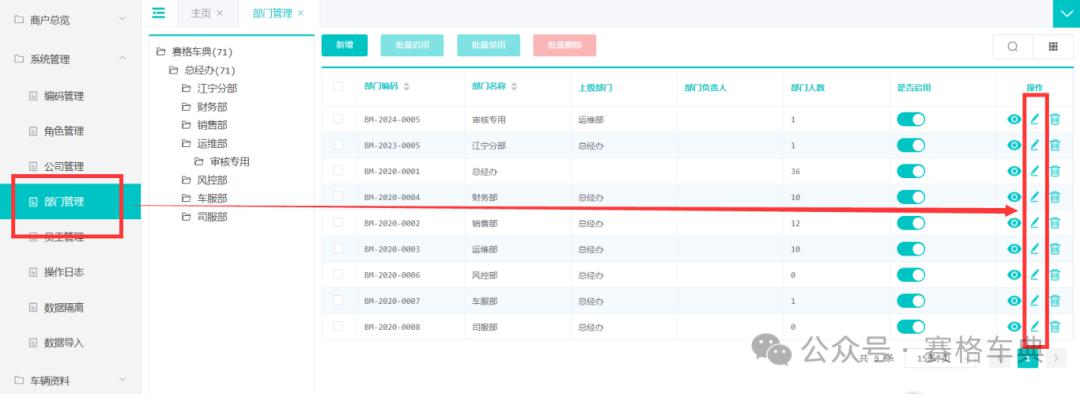View details of the BM-2020-0007 row
1080x394 pixels.
tap(1013, 300)
